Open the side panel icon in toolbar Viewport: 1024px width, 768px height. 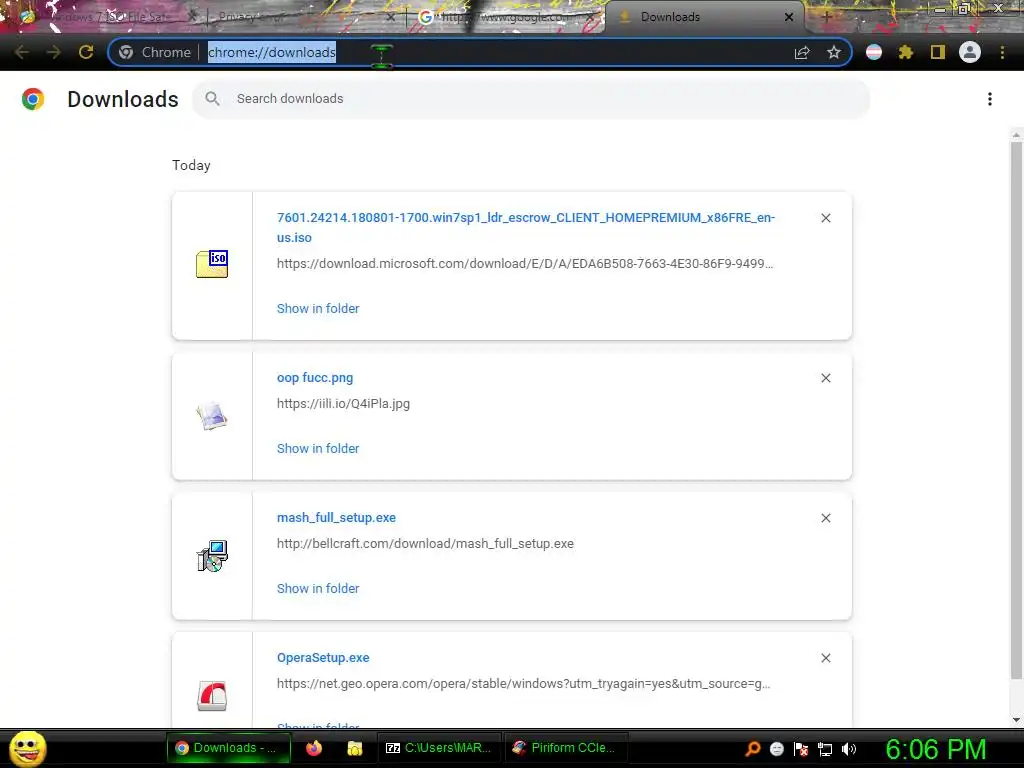938,52
